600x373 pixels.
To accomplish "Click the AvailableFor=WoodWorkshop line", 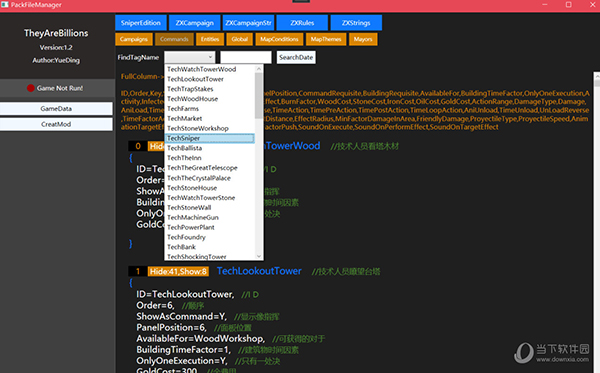I will [201, 339].
